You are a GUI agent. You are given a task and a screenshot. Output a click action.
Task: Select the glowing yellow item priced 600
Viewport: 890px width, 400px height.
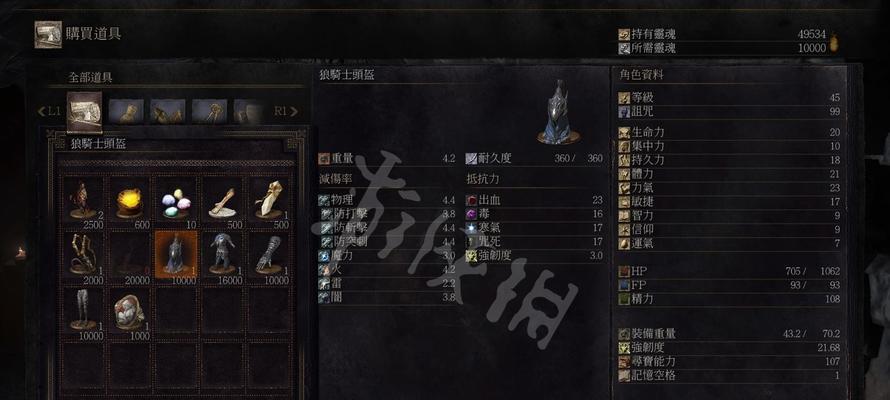[129, 201]
